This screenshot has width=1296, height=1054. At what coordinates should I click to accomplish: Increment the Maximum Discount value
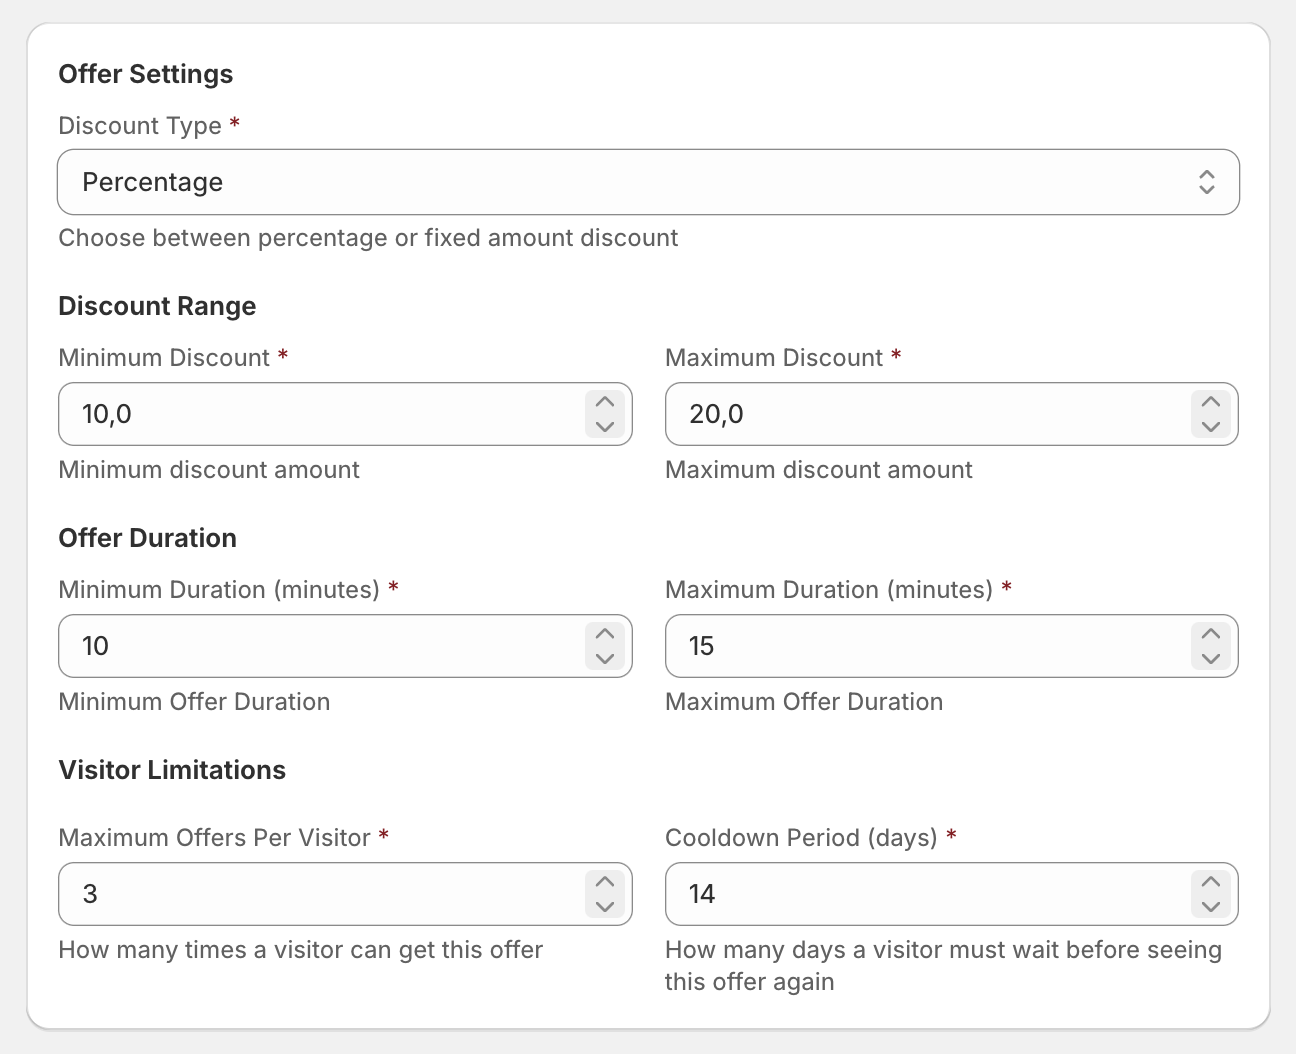[1210, 401]
